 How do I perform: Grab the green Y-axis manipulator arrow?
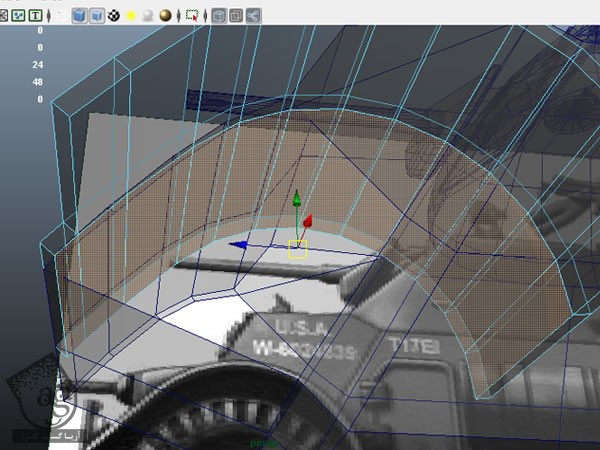coord(295,201)
